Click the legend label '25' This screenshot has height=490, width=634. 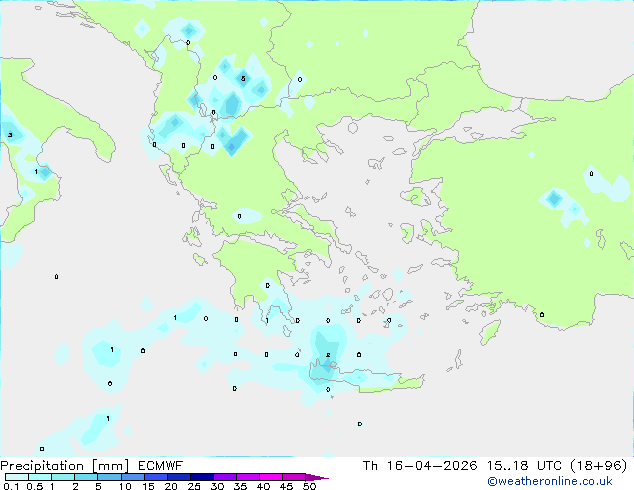[x=194, y=486]
